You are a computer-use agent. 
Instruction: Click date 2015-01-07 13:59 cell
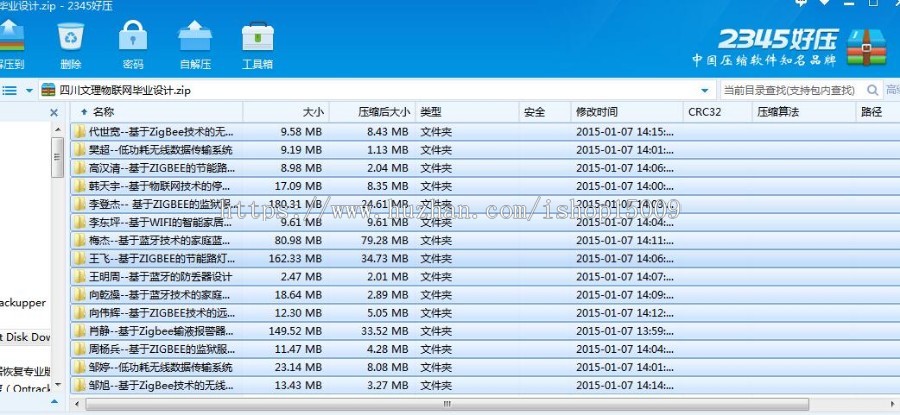coord(625,331)
